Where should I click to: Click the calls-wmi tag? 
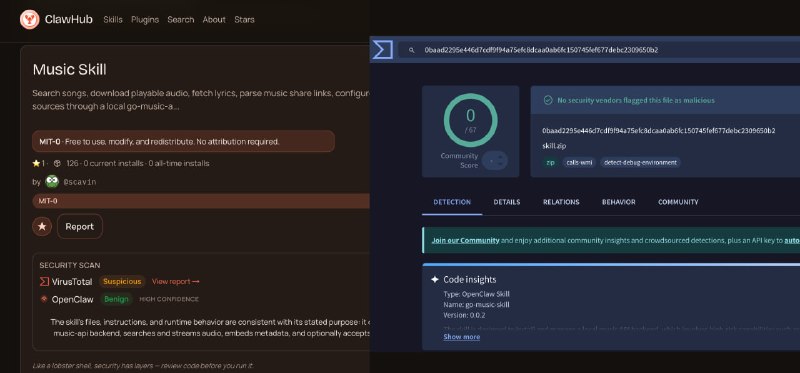tap(580, 163)
